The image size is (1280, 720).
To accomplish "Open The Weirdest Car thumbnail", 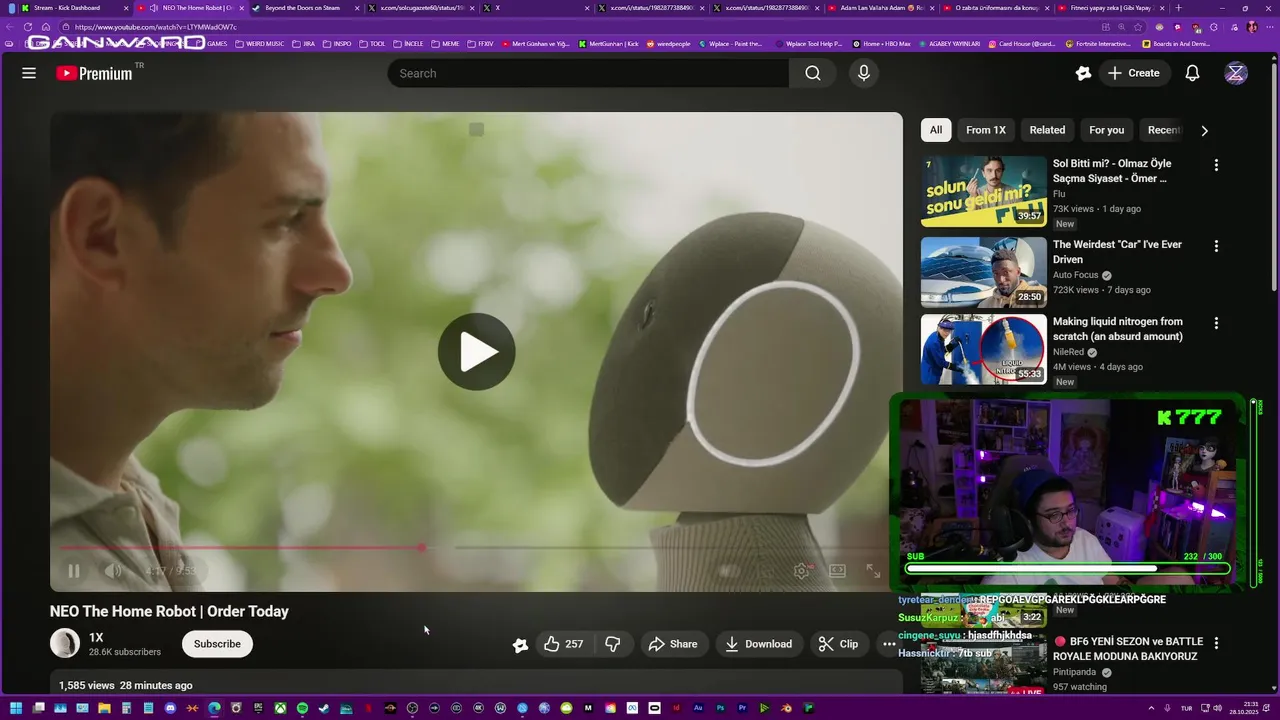I will [x=984, y=271].
